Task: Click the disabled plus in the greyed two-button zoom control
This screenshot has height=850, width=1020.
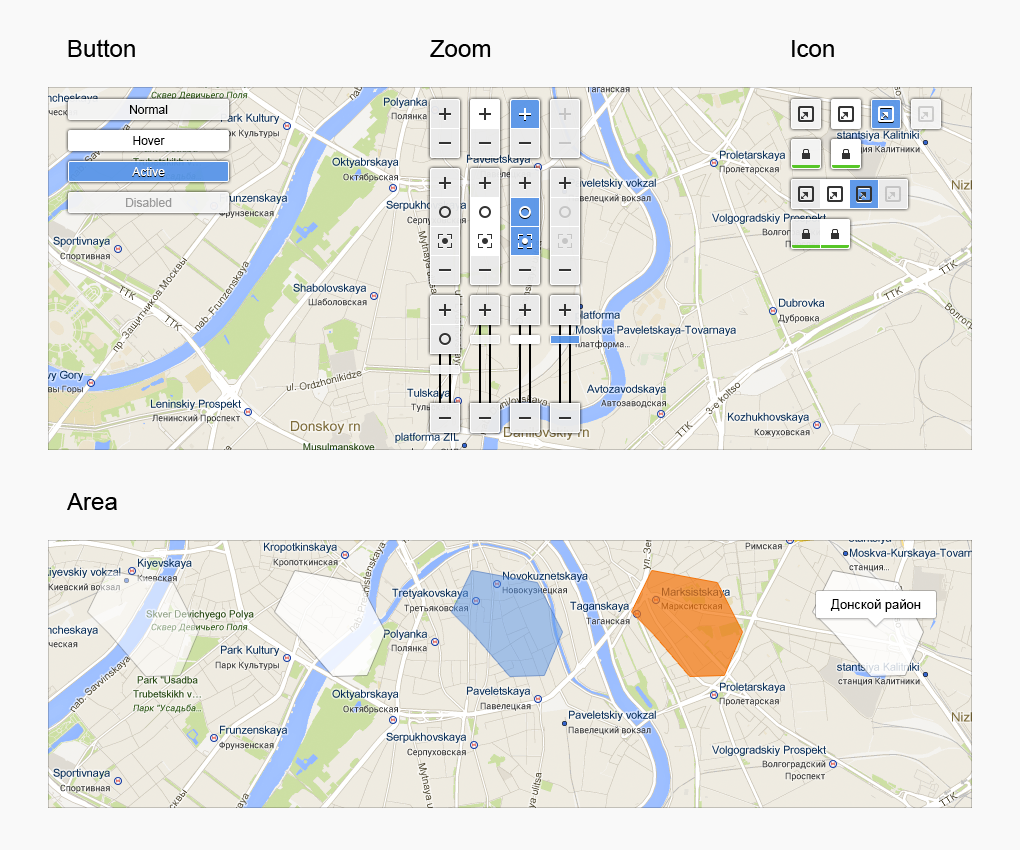Action: click(x=565, y=114)
